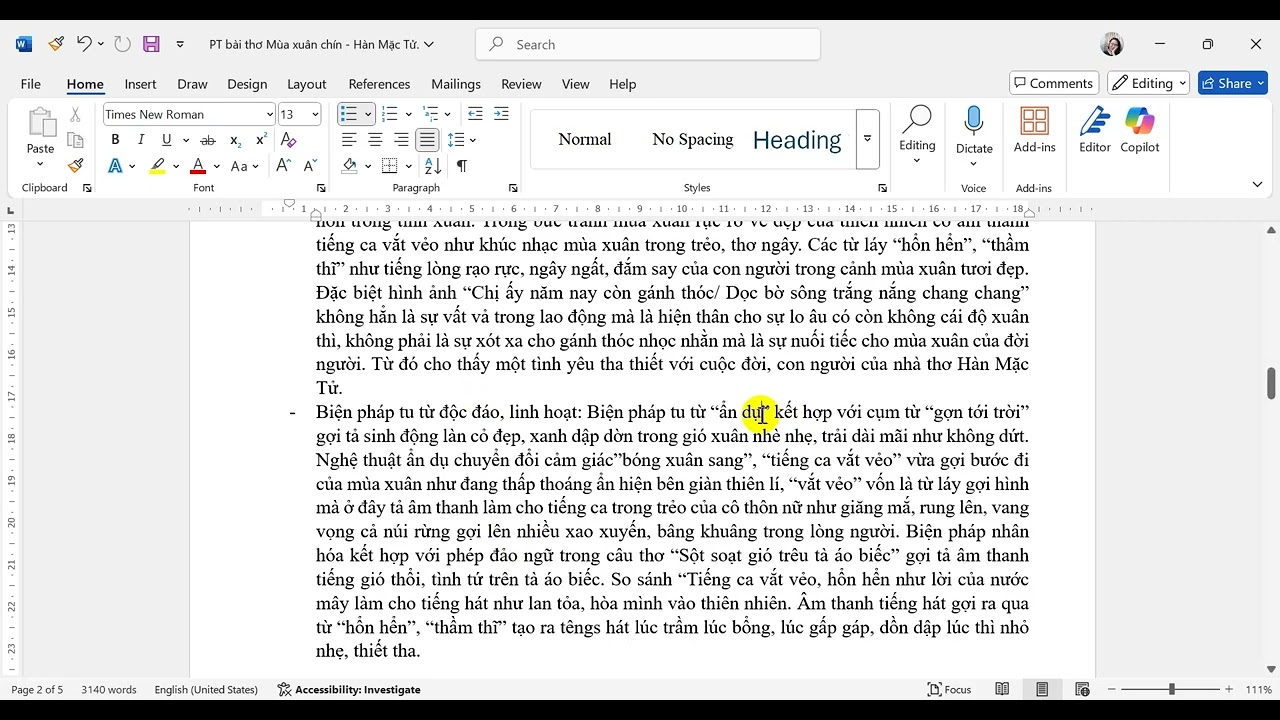Click the vertical scrollbar thumb
The height and width of the screenshot is (720, 1280).
tap(1271, 383)
